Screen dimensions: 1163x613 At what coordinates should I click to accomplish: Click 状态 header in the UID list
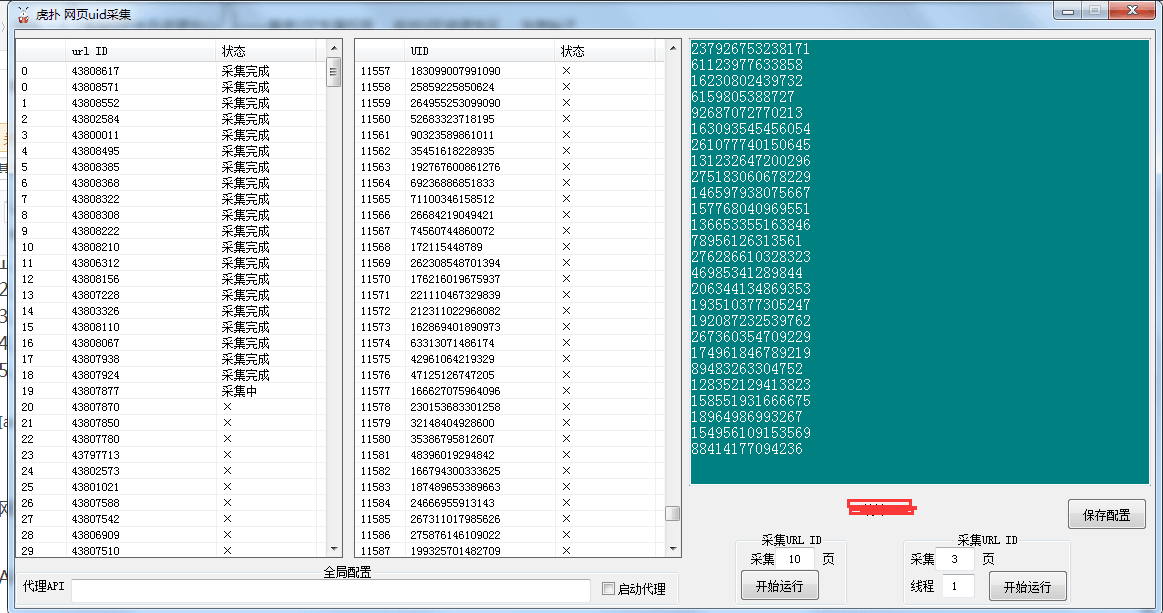[x=604, y=51]
